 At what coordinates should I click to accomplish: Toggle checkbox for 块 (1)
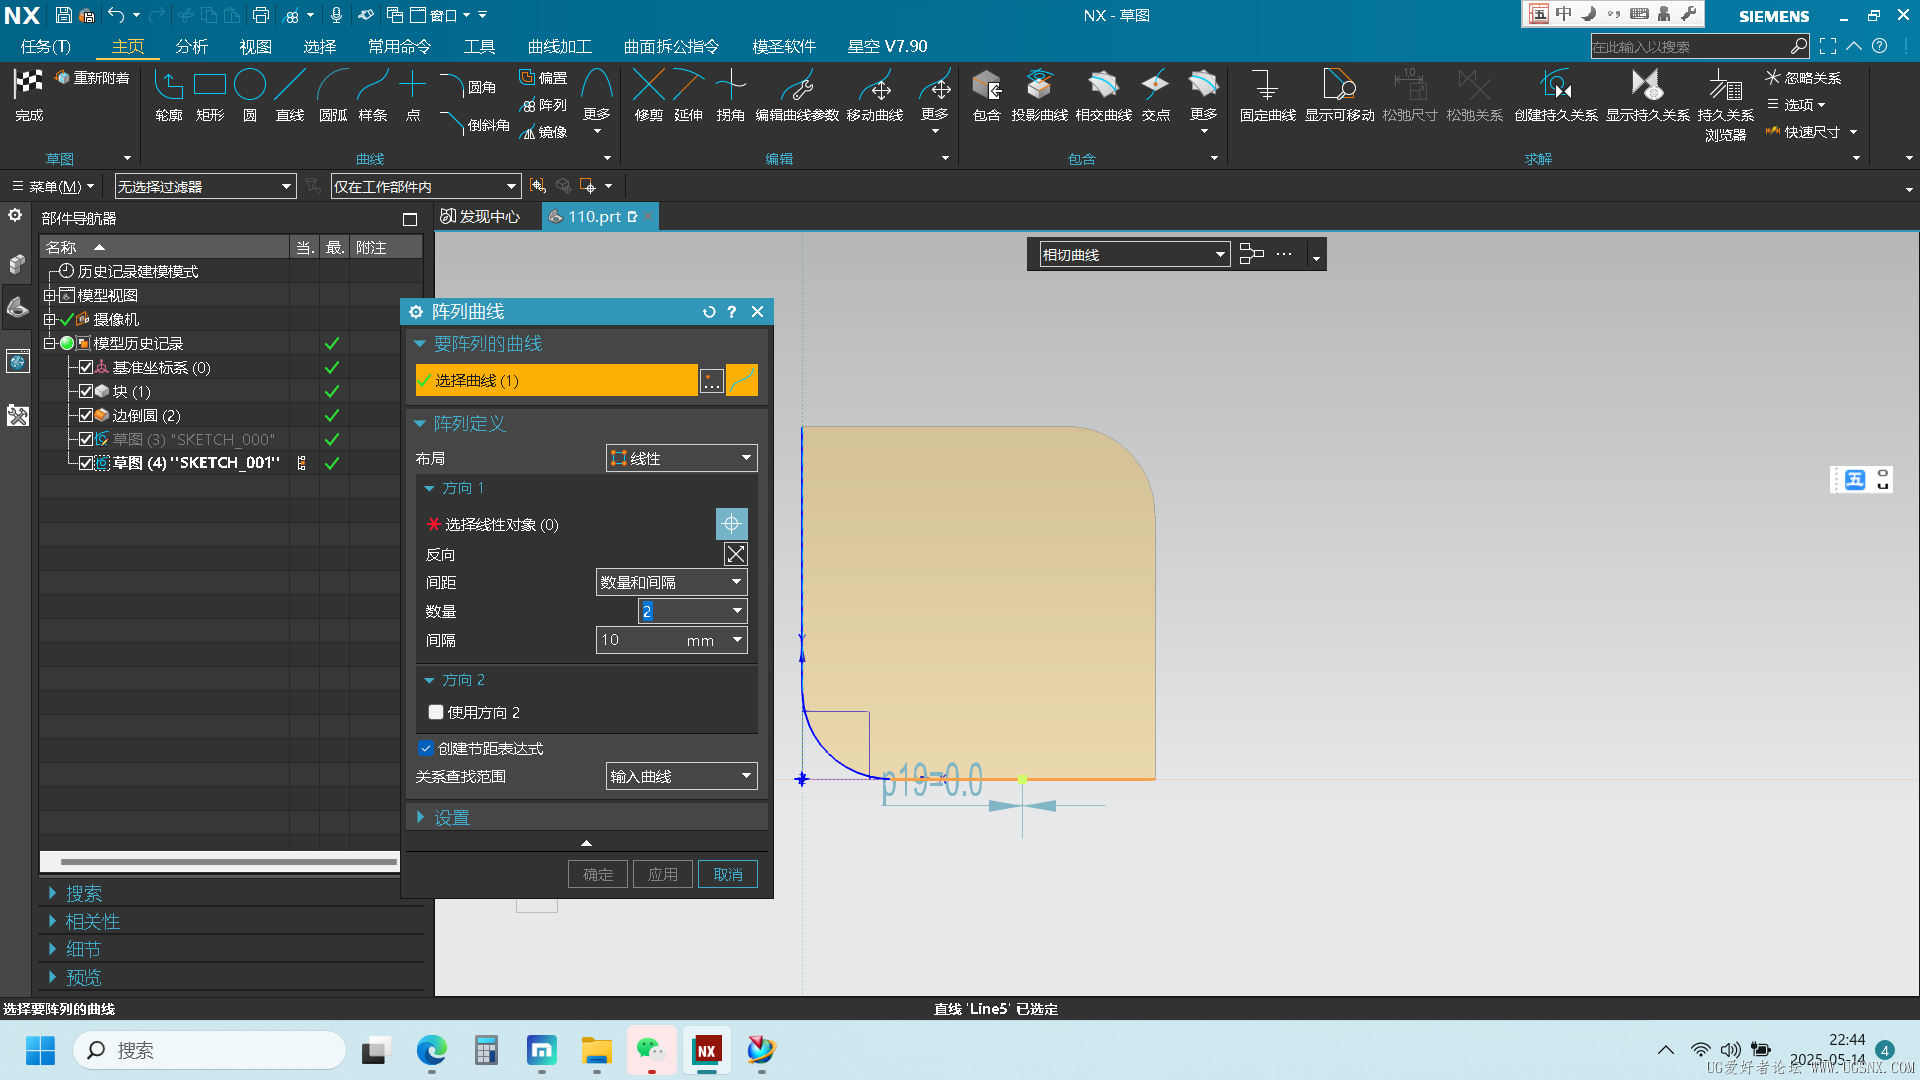pos(86,391)
